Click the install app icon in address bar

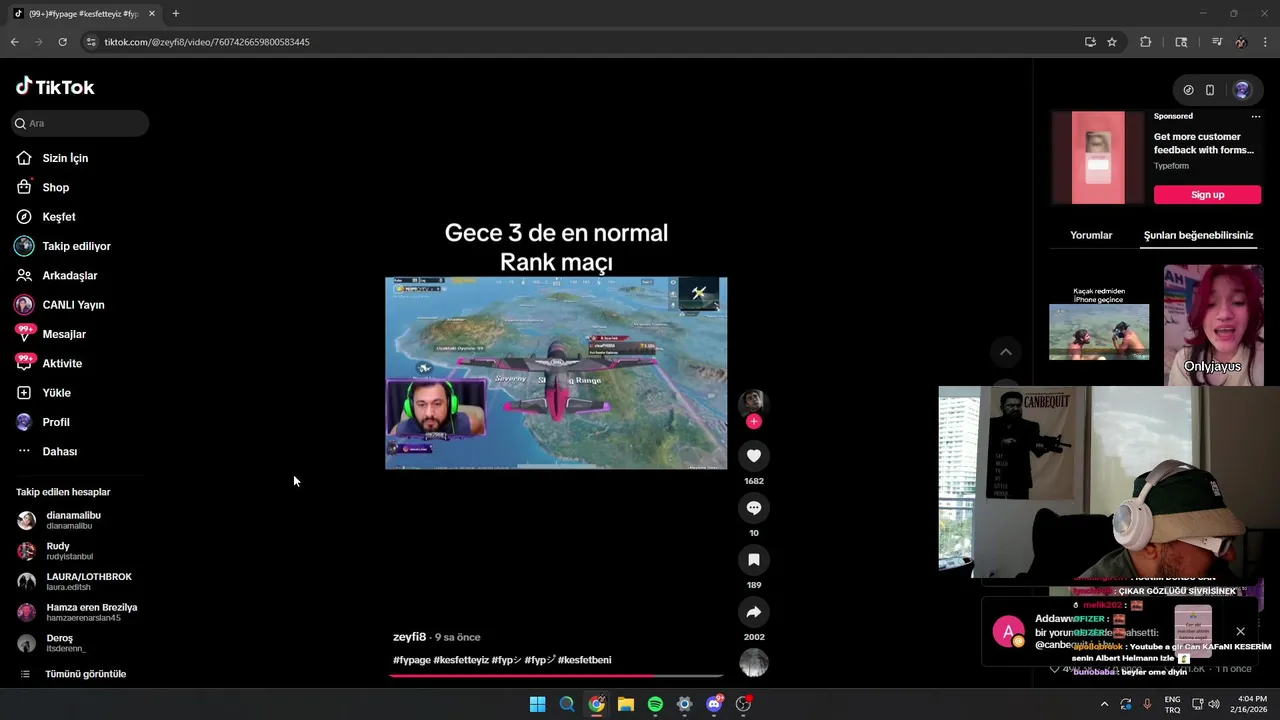tap(1090, 42)
